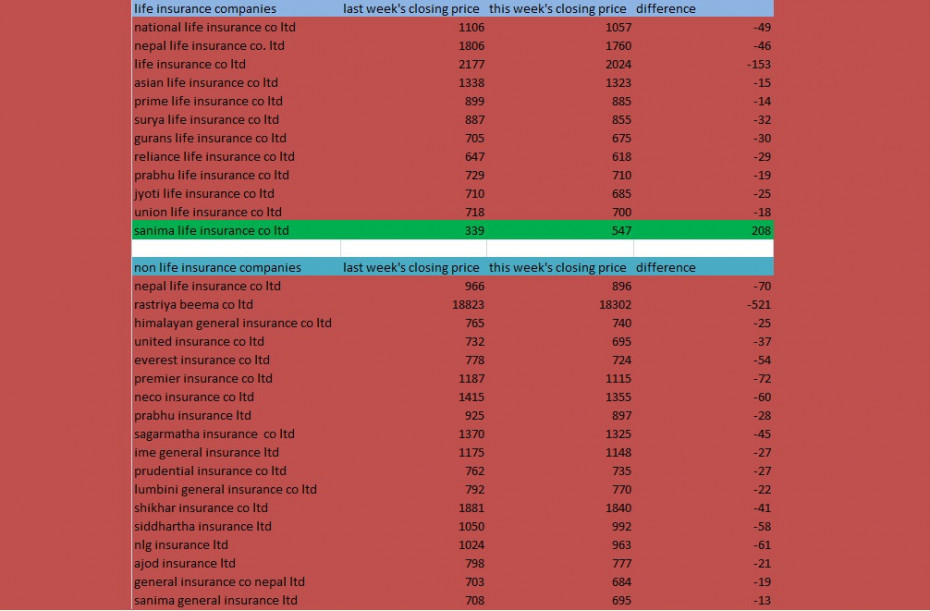Click 'nlg insurance ltd' name cell
Image resolution: width=930 pixels, height=611 pixels.
pos(235,543)
